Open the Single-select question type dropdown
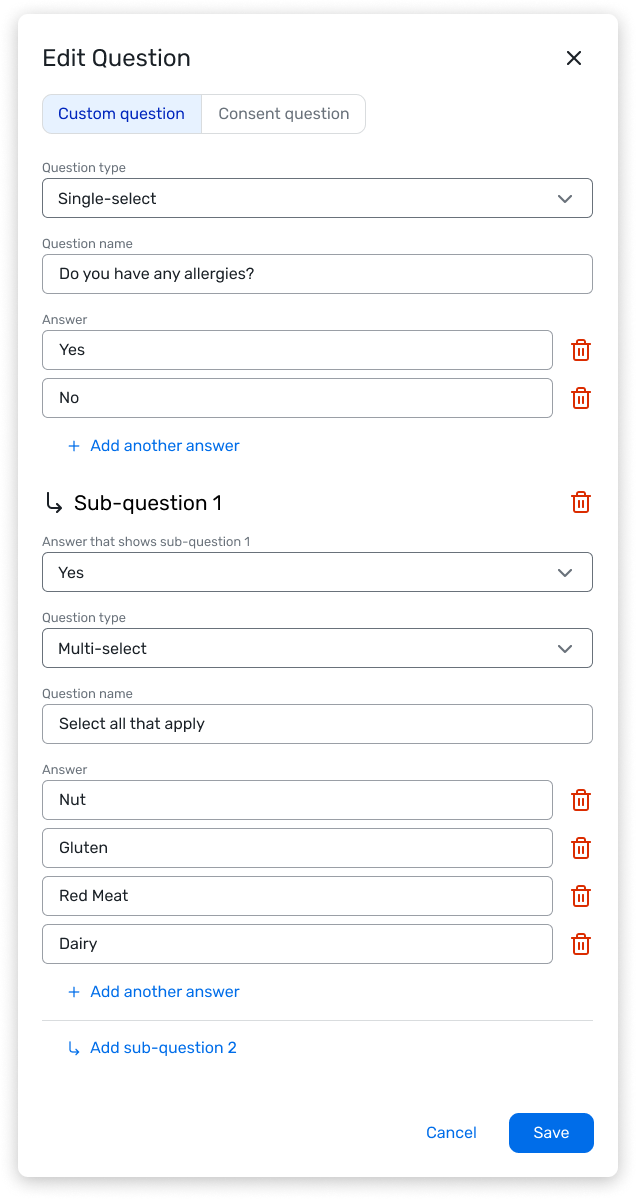This screenshot has width=636, height=1199. pyautogui.click(x=317, y=198)
